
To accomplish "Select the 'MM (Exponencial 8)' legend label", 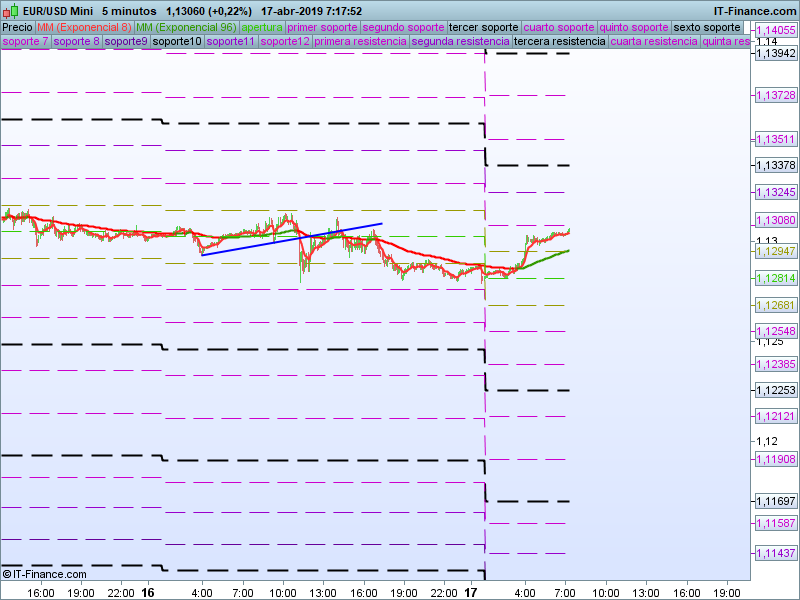I will (83, 27).
